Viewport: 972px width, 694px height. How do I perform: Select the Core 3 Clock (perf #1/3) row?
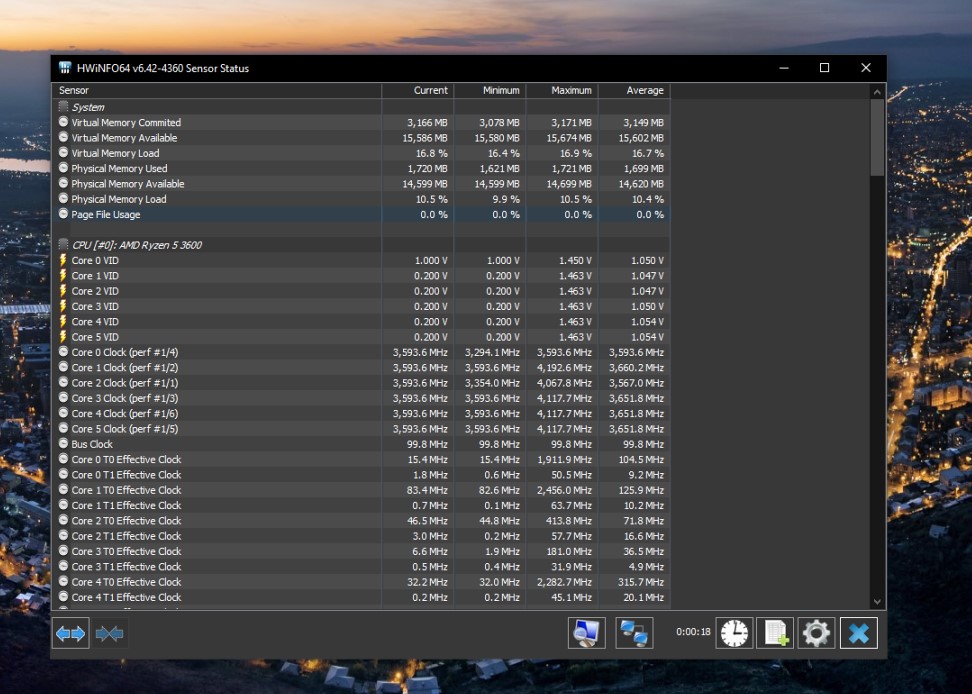tap(361, 398)
